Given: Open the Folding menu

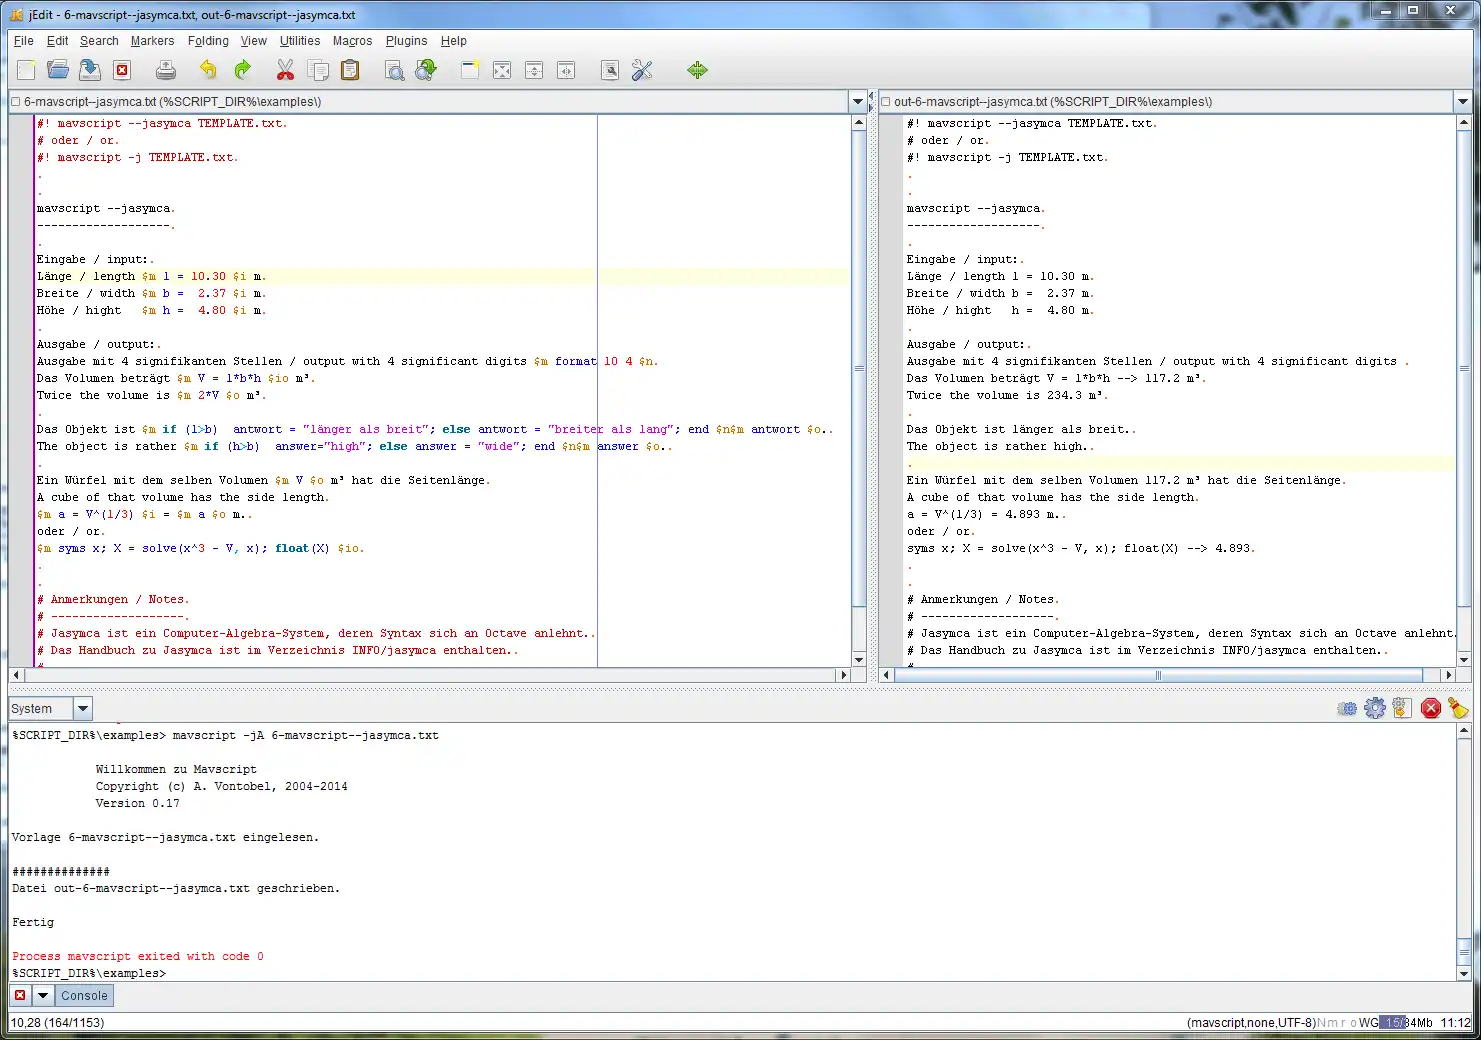Looking at the screenshot, I should [x=208, y=41].
